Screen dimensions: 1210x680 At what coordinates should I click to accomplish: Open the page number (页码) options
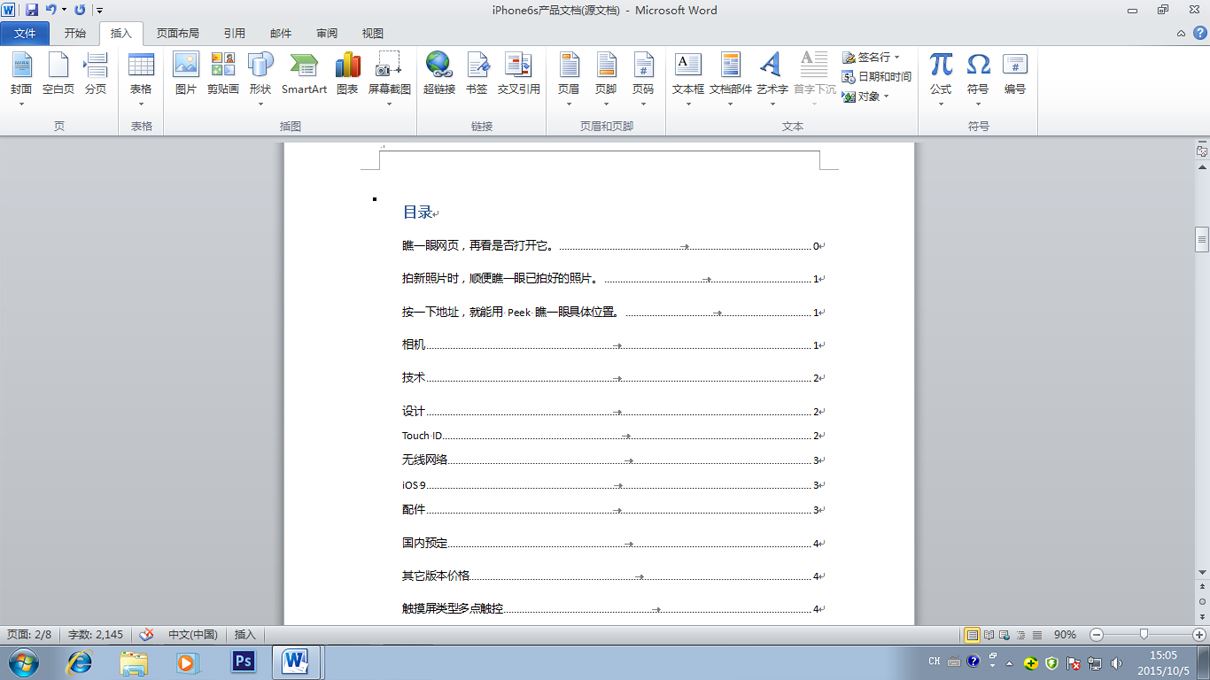pyautogui.click(x=643, y=78)
